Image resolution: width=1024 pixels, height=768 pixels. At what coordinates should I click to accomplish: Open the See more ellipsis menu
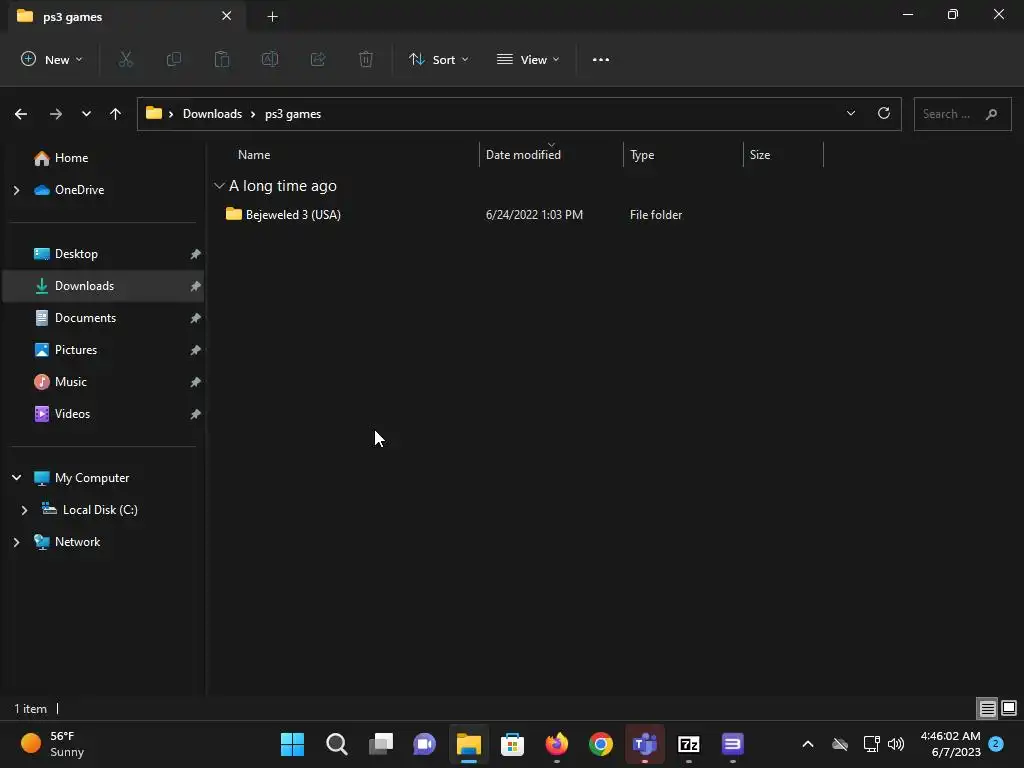click(601, 59)
